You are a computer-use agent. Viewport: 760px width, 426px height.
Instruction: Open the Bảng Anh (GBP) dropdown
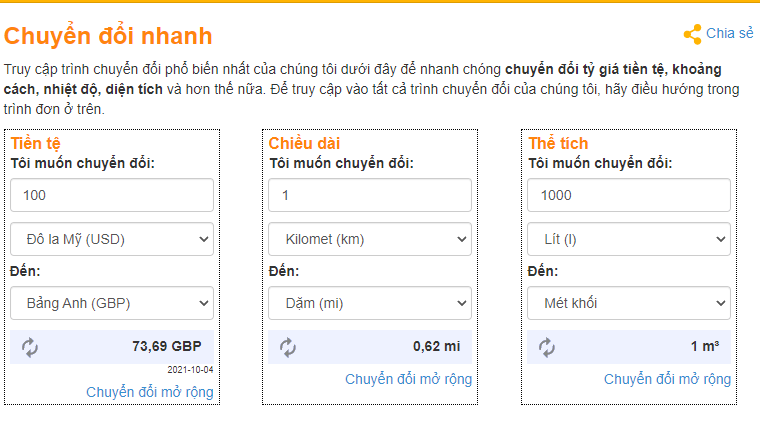[112, 302]
